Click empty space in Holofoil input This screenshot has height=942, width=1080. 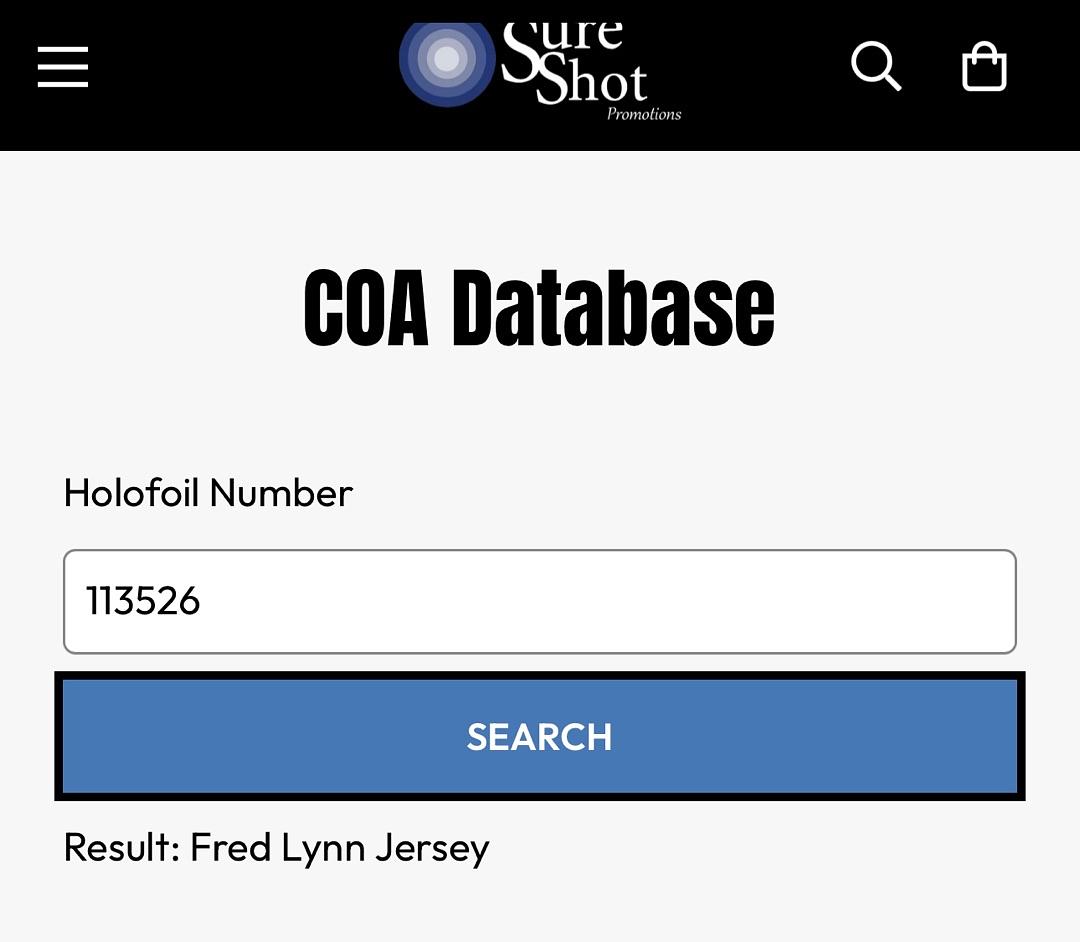pos(650,602)
